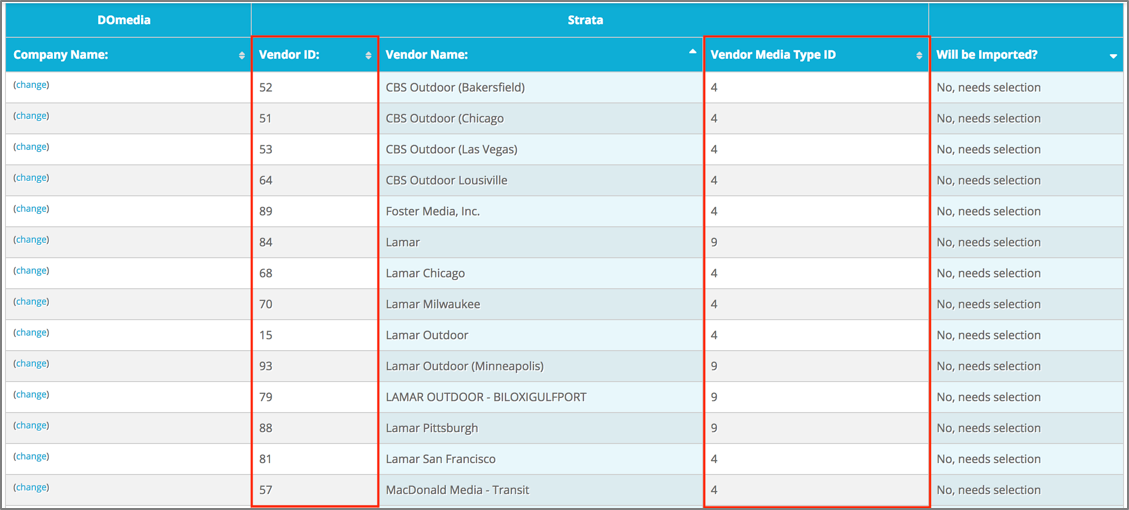Select vendor name CBS Outdoor (Las Vegas)

click(x=451, y=150)
